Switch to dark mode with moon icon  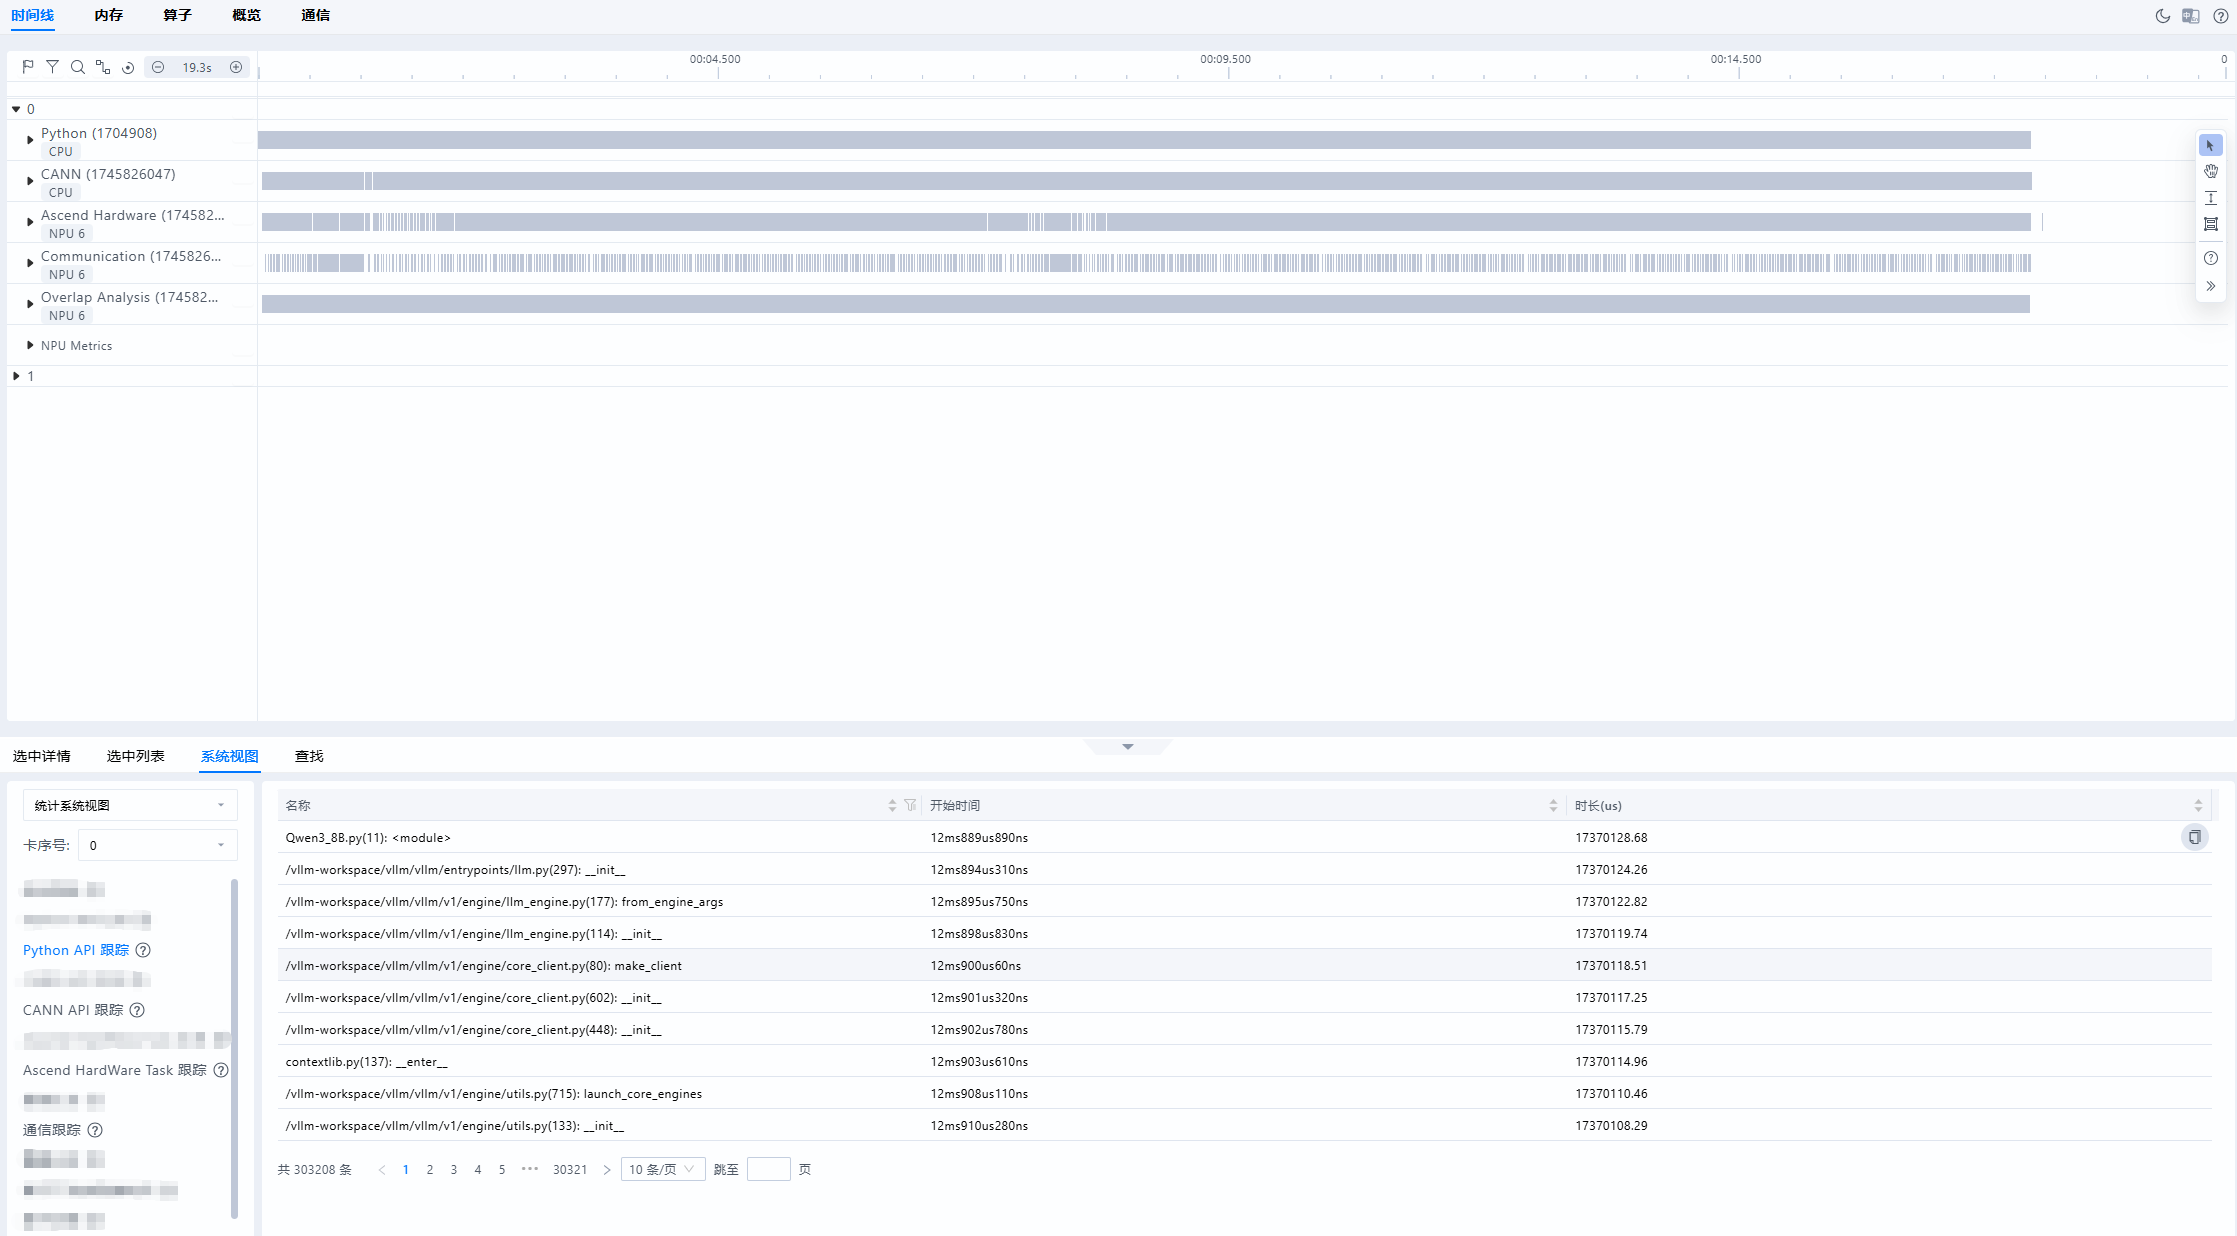2163,16
